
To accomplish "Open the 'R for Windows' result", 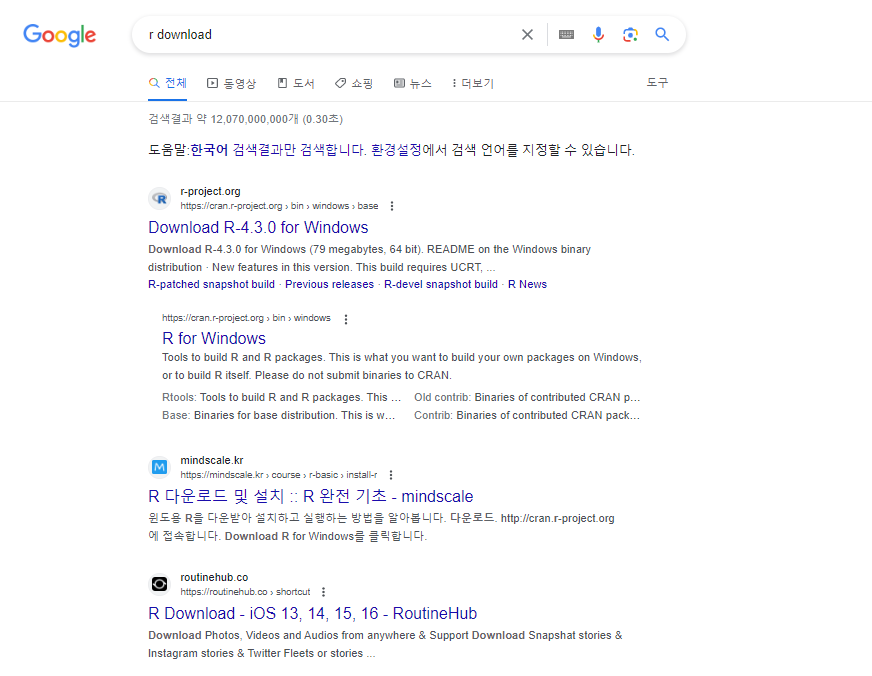I will click(x=214, y=339).
